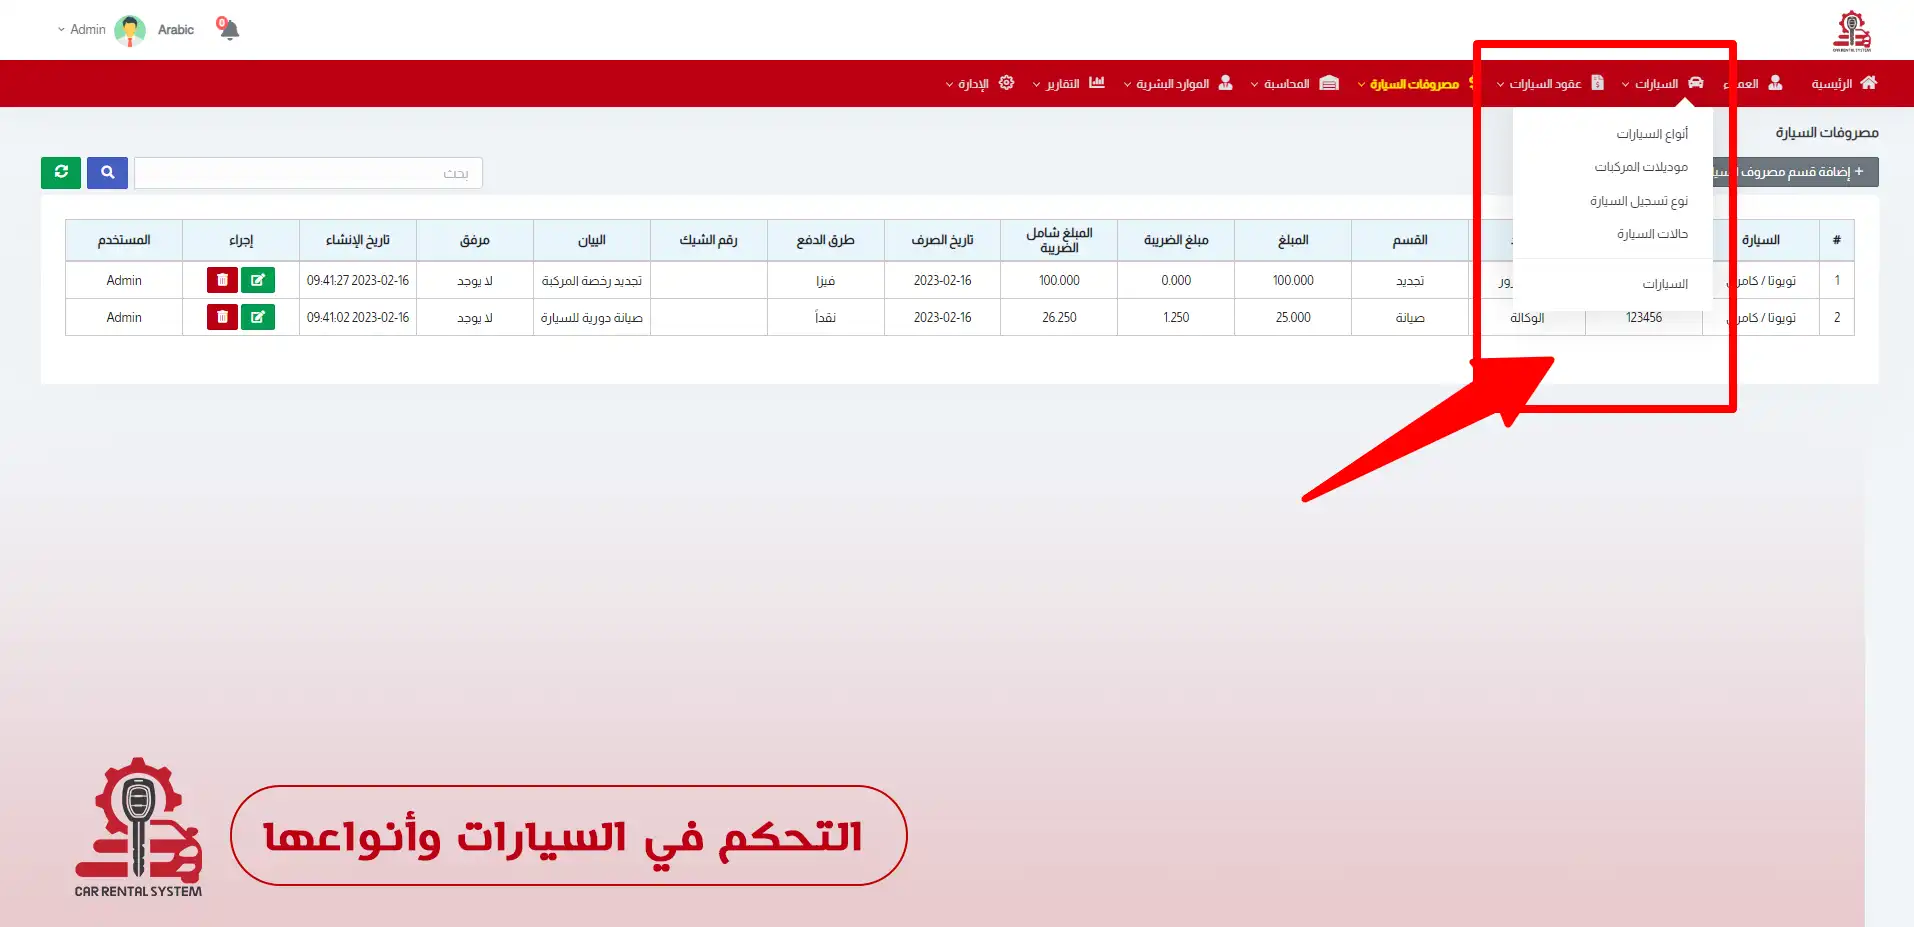The height and width of the screenshot is (927, 1914).
Task: Click into the بحث search field
Action: [308, 173]
